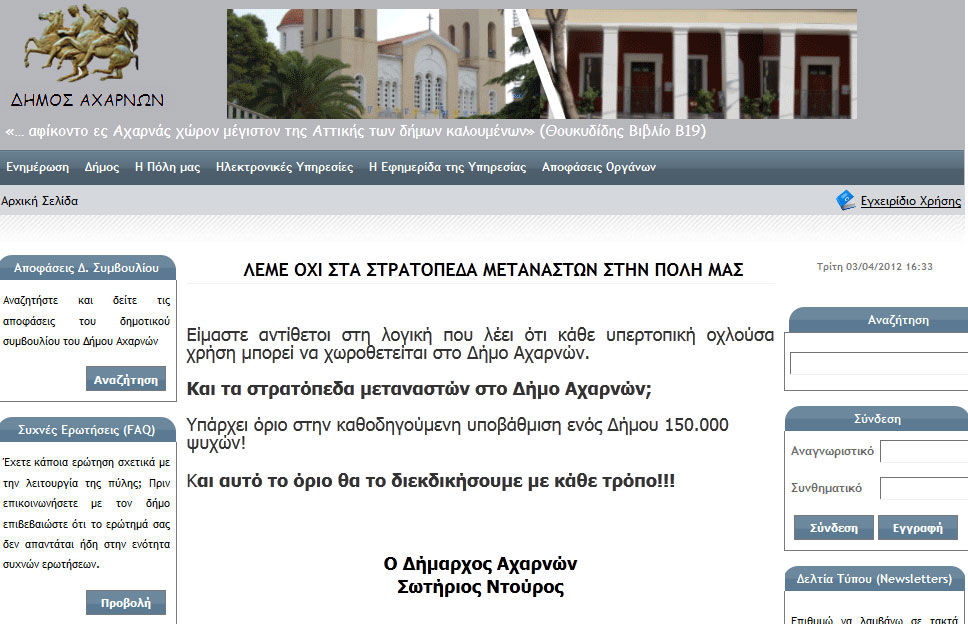Open the Εγχειρίδιο Χρήσης link
Image resolution: width=968 pixels, height=624 pixels.
point(910,201)
